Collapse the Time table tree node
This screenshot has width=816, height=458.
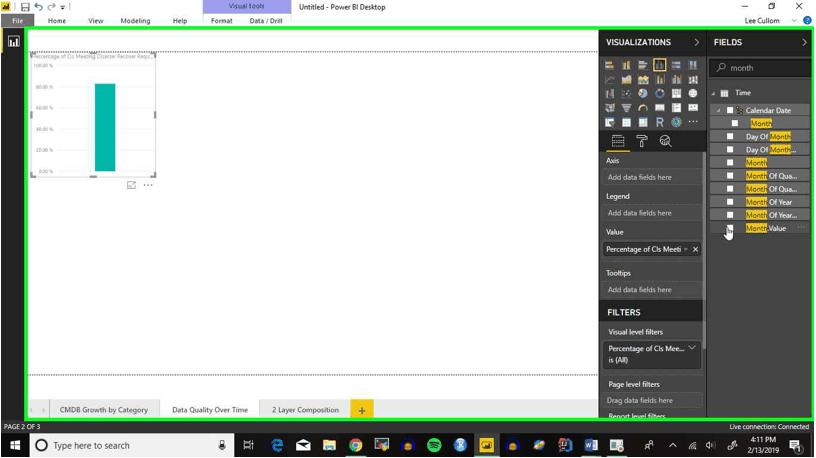click(713, 93)
